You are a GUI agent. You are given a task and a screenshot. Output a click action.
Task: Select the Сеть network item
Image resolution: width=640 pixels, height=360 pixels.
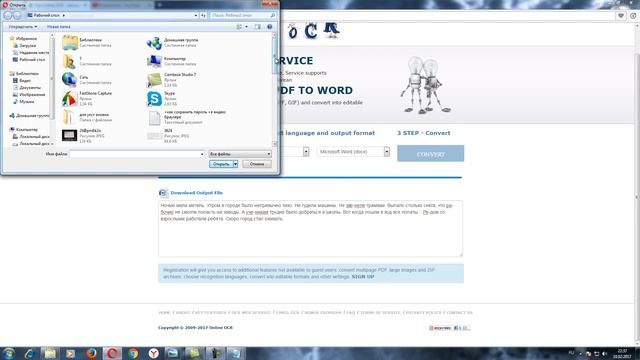click(87, 80)
